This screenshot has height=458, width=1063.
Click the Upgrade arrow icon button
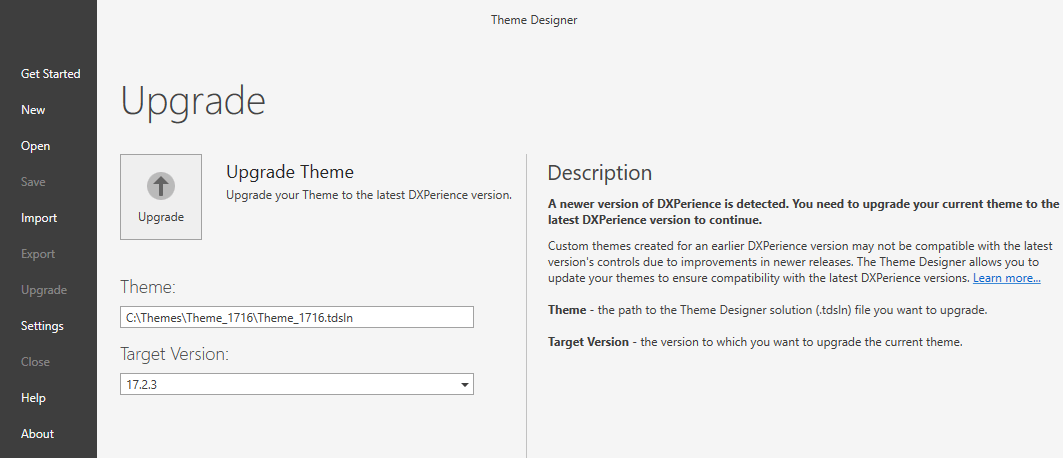point(161,196)
